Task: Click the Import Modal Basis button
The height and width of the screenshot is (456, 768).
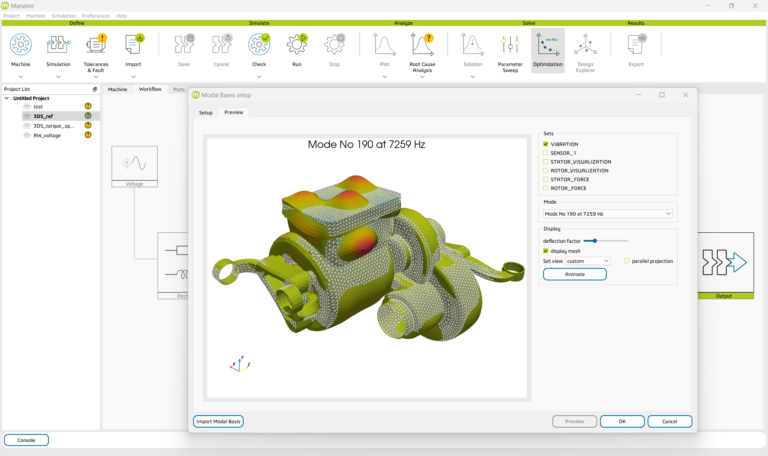Action: pos(218,421)
